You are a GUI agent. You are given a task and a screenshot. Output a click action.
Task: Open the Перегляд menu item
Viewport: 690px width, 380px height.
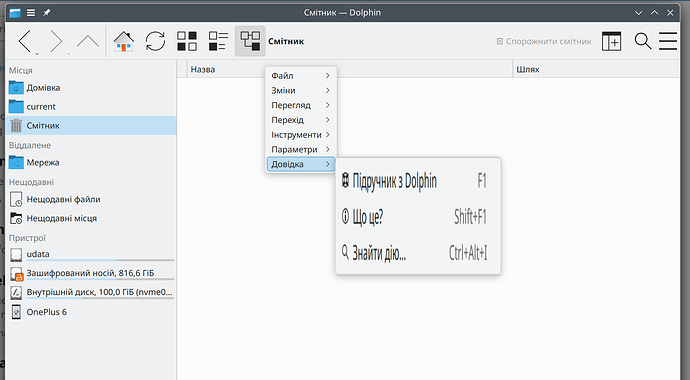(301, 105)
